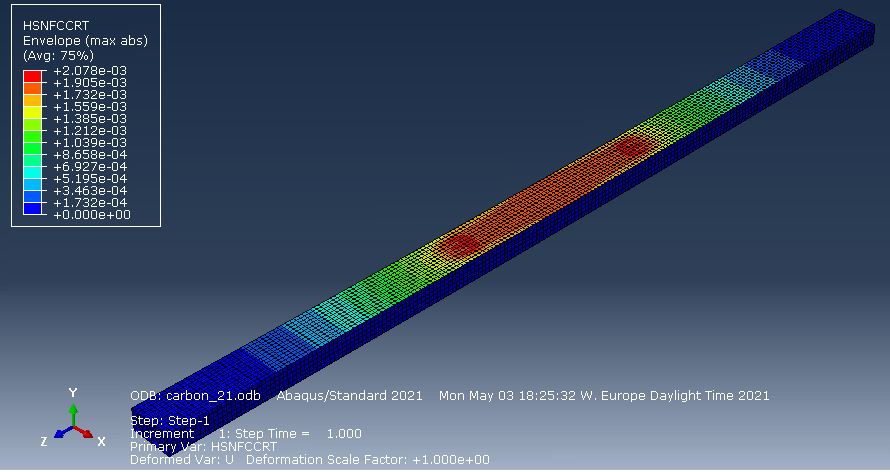The width and height of the screenshot is (890, 472).
Task: Click the dark blue legend swatch for +0.000e+00
Action: click(x=32, y=208)
